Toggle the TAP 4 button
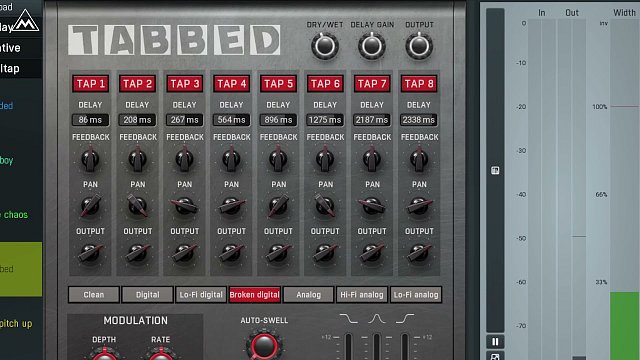Image resolution: width=640 pixels, height=360 pixels. pyautogui.click(x=231, y=84)
